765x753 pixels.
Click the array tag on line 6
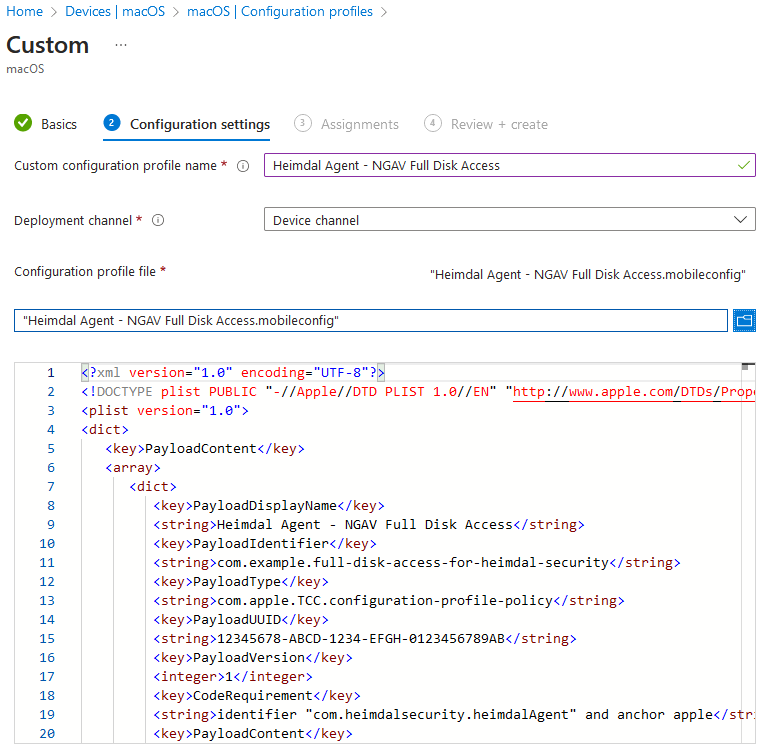(133, 468)
